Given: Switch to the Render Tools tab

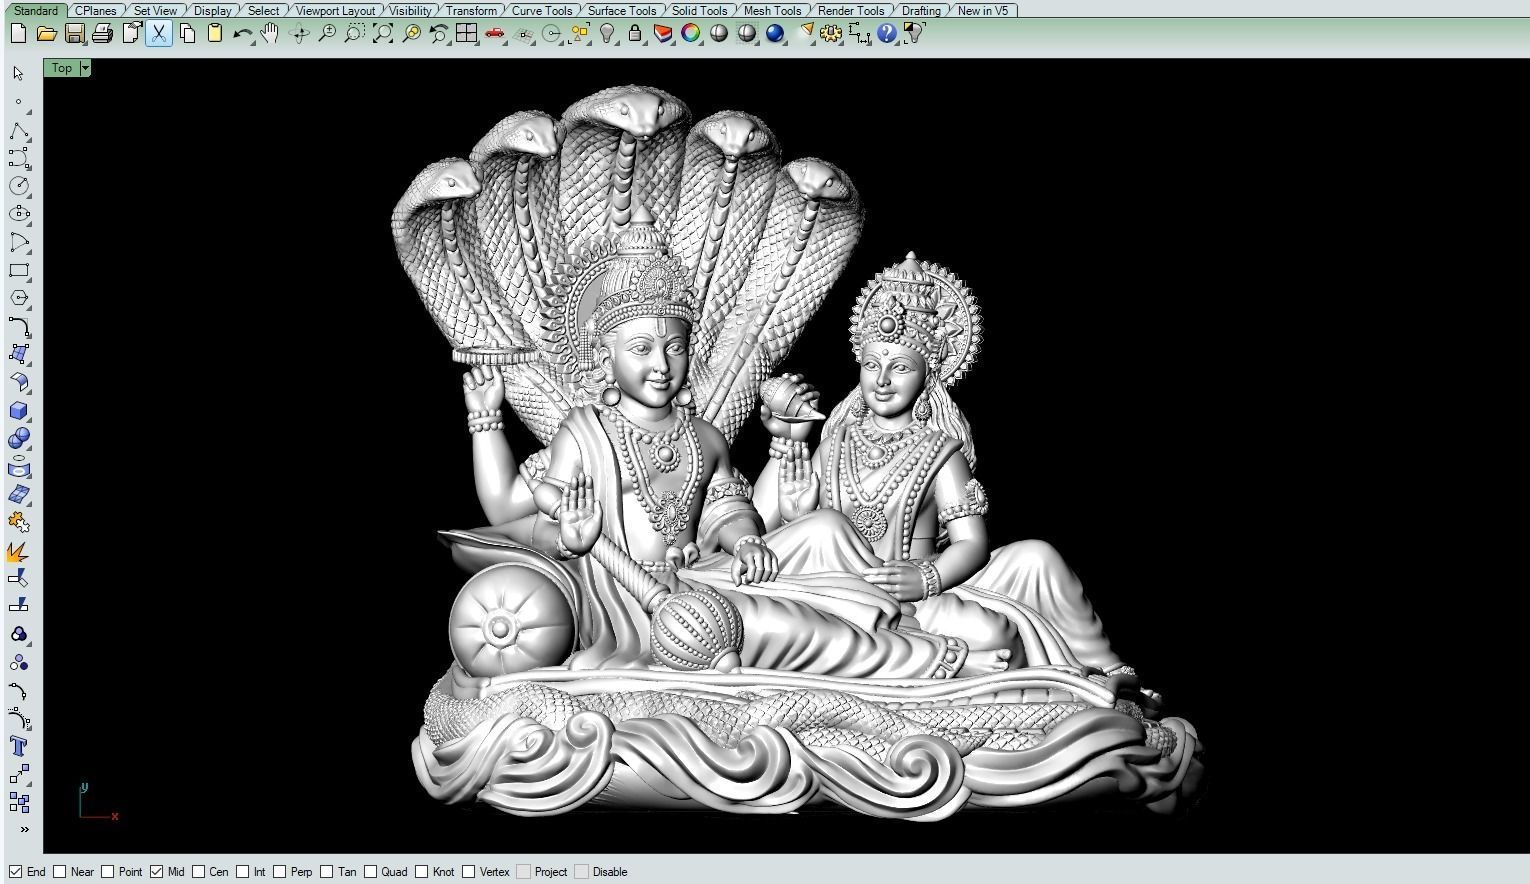Looking at the screenshot, I should (850, 11).
